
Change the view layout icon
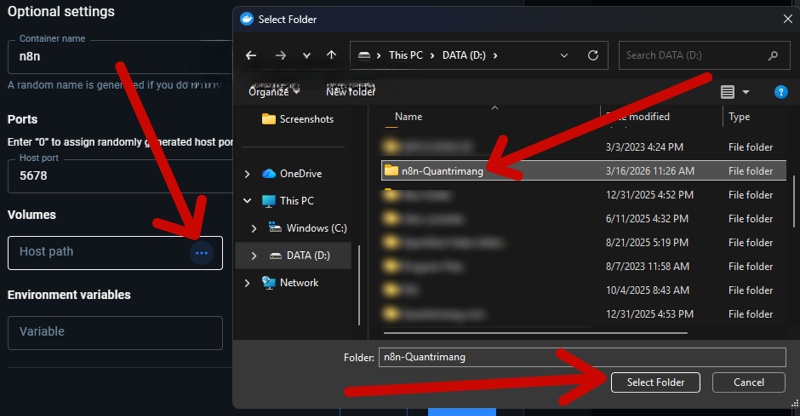coord(728,92)
